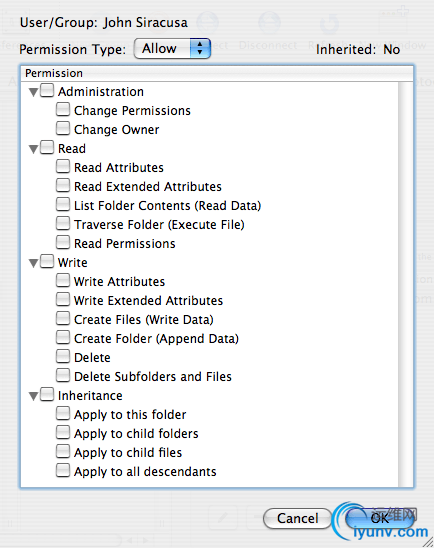Image resolution: width=434 pixels, height=548 pixels.
Task: Toggle the Write group checkbox
Action: point(47,261)
